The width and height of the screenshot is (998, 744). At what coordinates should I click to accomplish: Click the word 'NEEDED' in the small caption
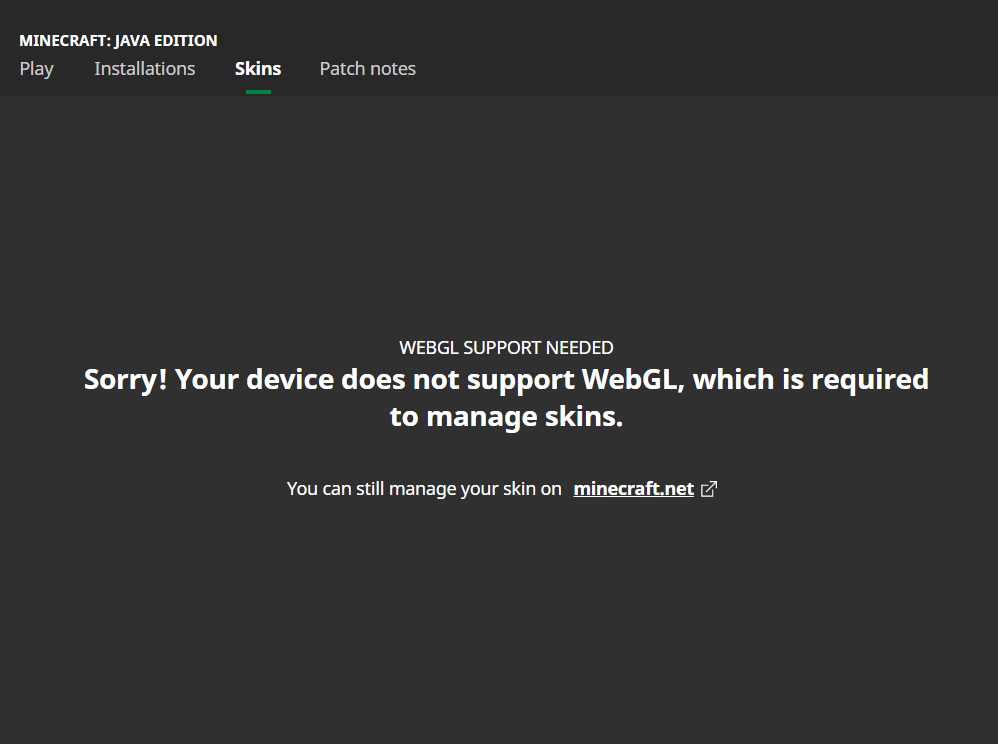tap(579, 347)
